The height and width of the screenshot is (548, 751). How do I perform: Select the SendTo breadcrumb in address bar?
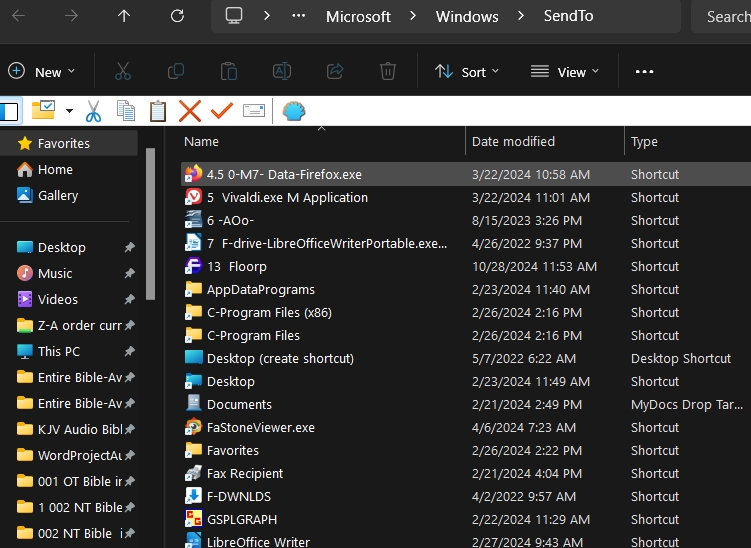point(569,16)
